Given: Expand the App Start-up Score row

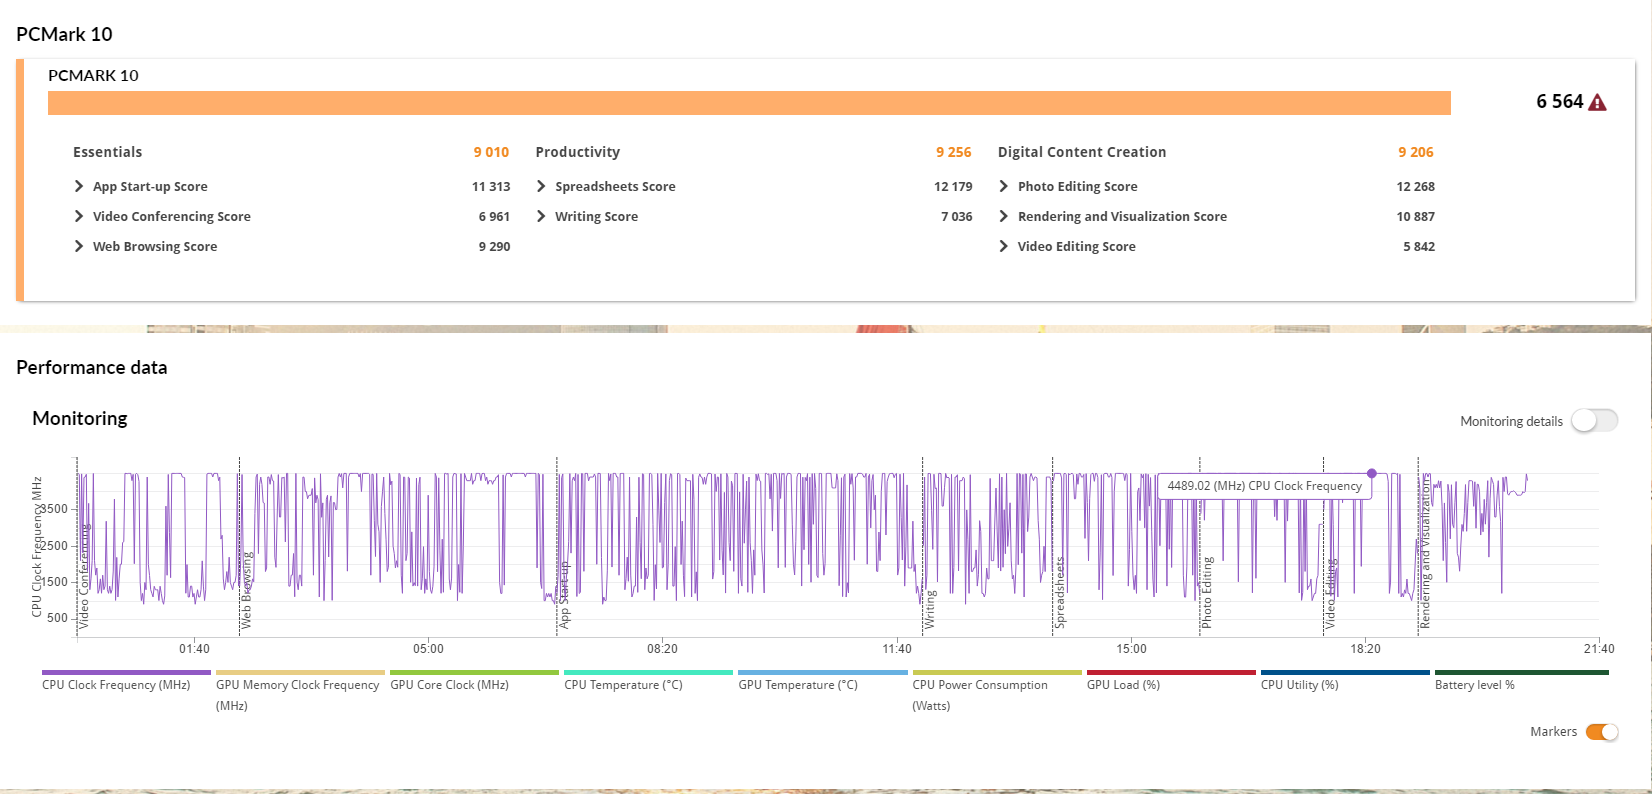Looking at the screenshot, I should (79, 186).
